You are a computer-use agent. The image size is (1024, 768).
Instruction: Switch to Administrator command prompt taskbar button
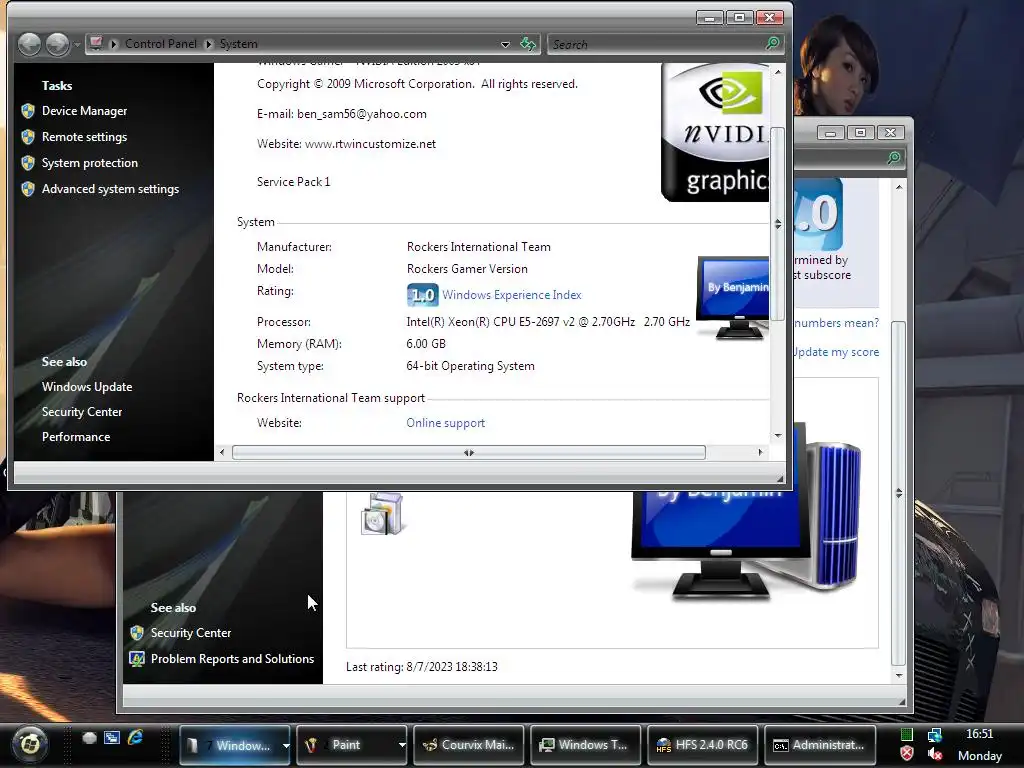tap(820, 744)
